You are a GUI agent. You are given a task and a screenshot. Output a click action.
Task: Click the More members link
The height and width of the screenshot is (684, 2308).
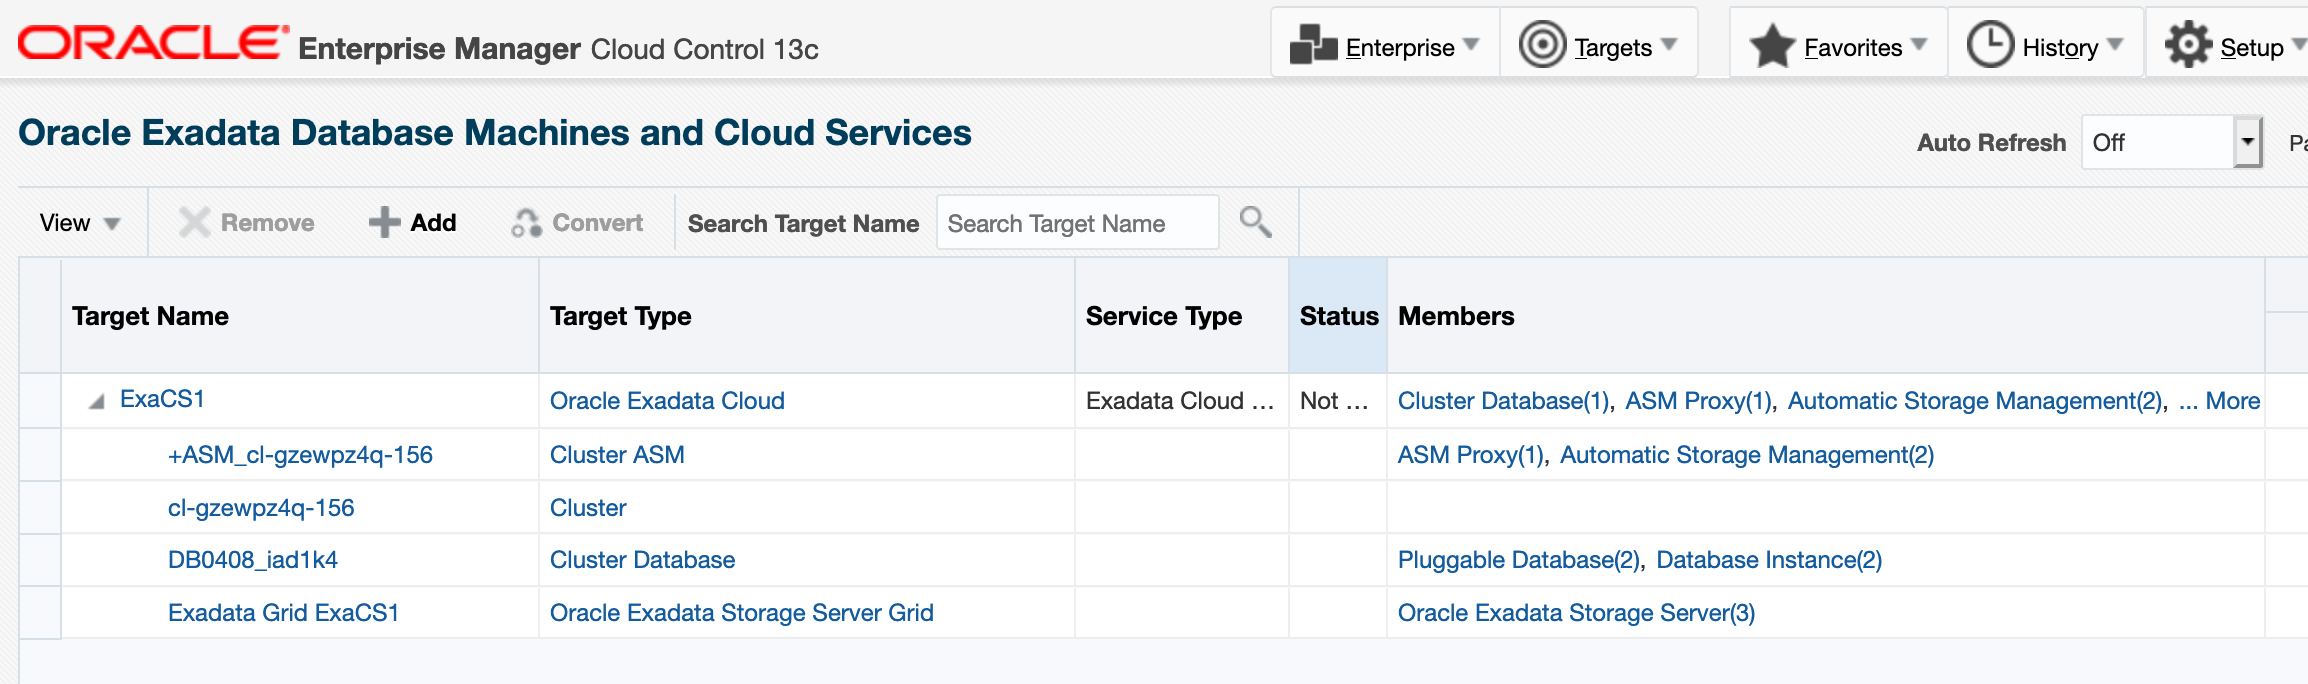tap(2232, 401)
